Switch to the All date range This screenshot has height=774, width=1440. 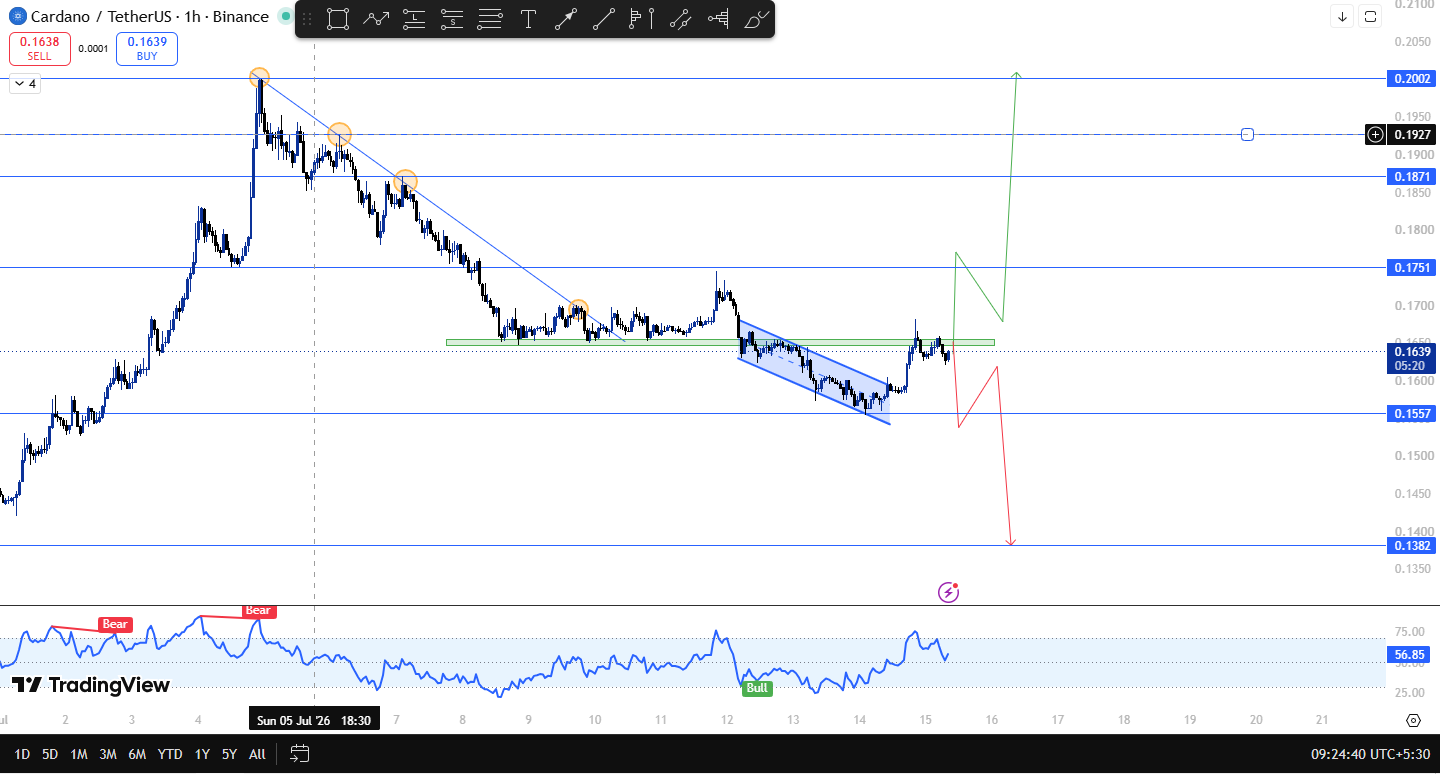(257, 754)
